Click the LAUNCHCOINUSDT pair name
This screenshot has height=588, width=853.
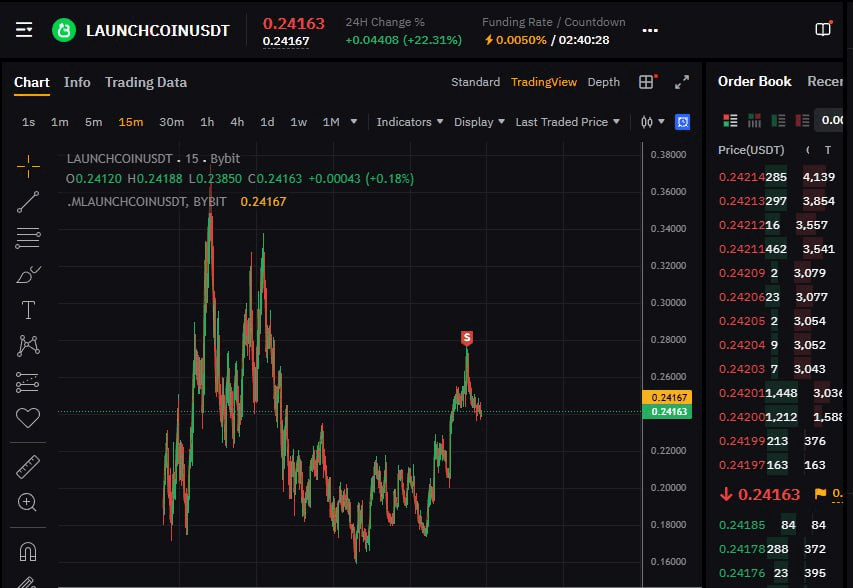pyautogui.click(x=158, y=30)
